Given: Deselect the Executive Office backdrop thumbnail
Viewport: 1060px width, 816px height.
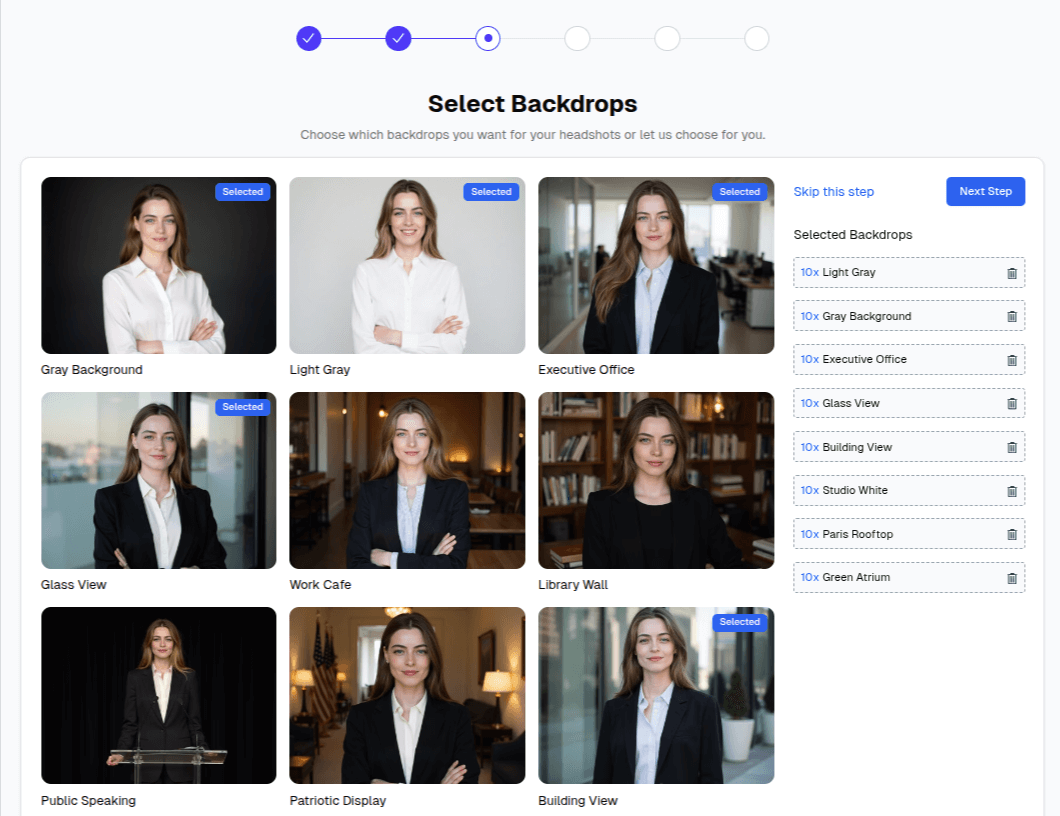Looking at the screenshot, I should (656, 265).
